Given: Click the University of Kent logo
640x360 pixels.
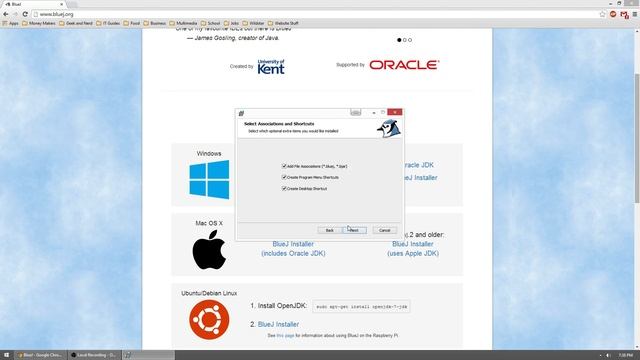Looking at the screenshot, I should click(271, 67).
